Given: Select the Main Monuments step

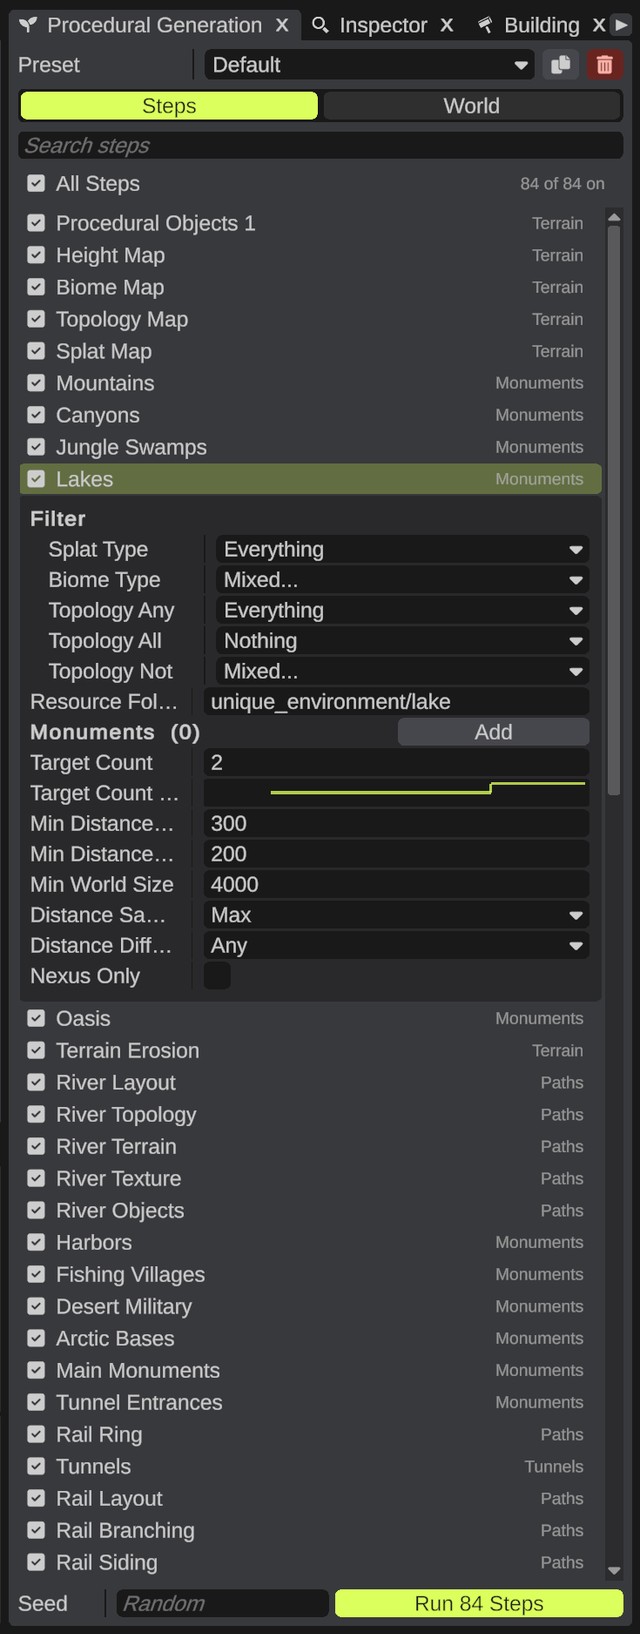Looking at the screenshot, I should (310, 1370).
